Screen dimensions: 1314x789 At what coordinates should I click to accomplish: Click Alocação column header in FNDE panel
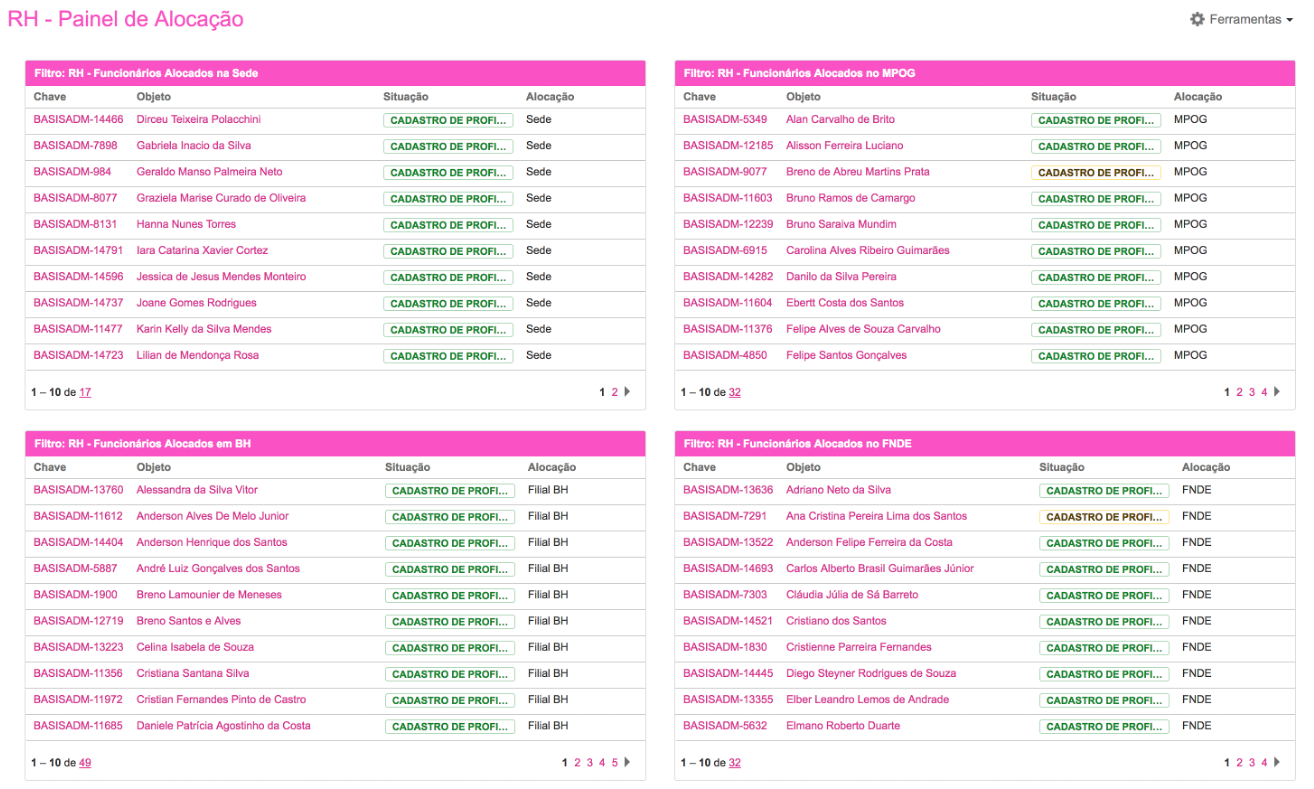1205,467
